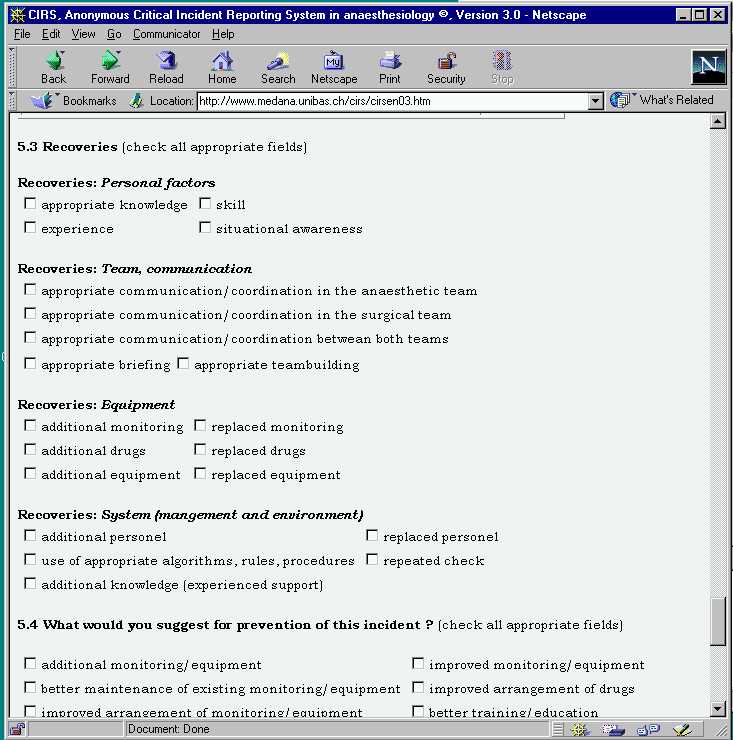Click the status bar security lock icon
The height and width of the screenshot is (740, 733).
pos(17,729)
